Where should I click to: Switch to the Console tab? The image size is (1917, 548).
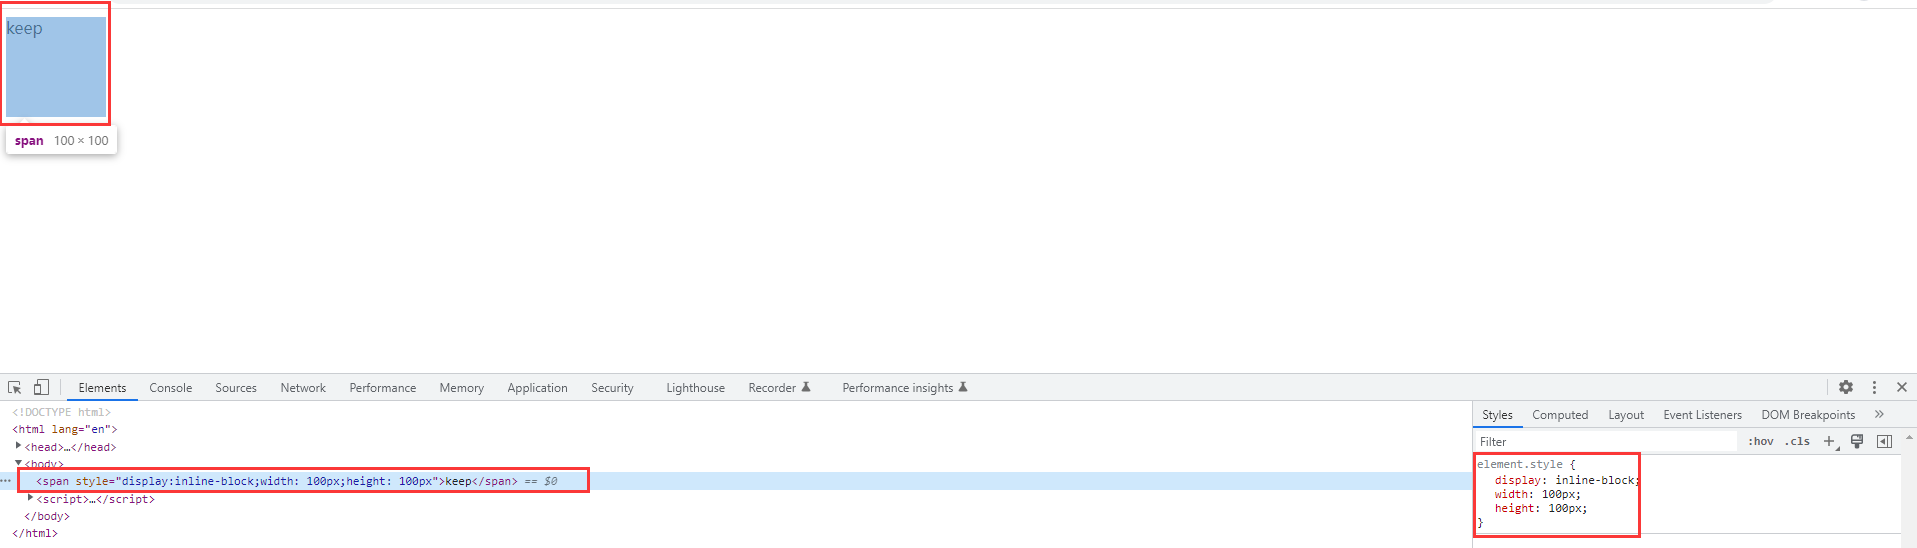(171, 388)
